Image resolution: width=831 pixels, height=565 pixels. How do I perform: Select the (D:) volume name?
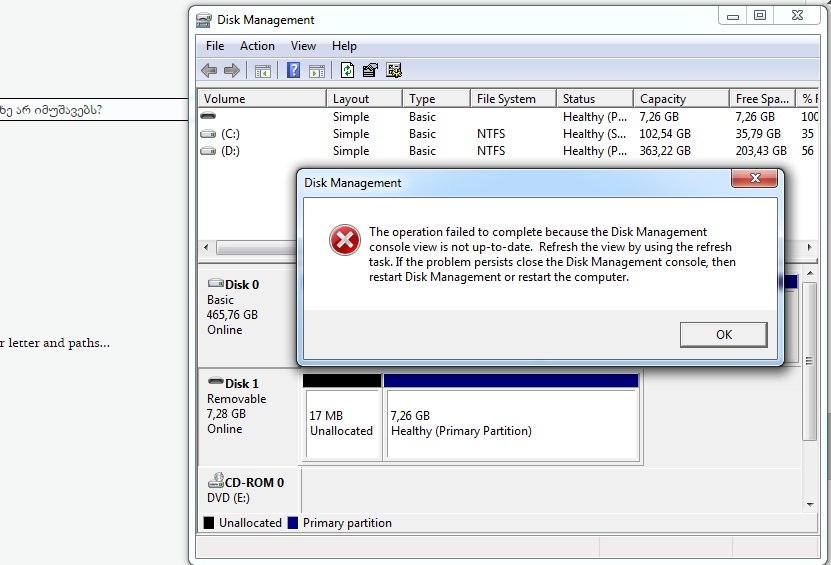pos(231,151)
